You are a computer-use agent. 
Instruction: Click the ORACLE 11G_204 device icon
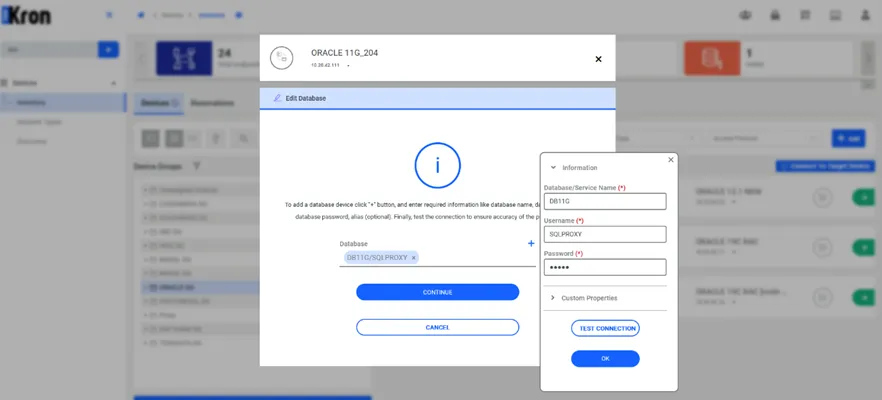pos(281,58)
